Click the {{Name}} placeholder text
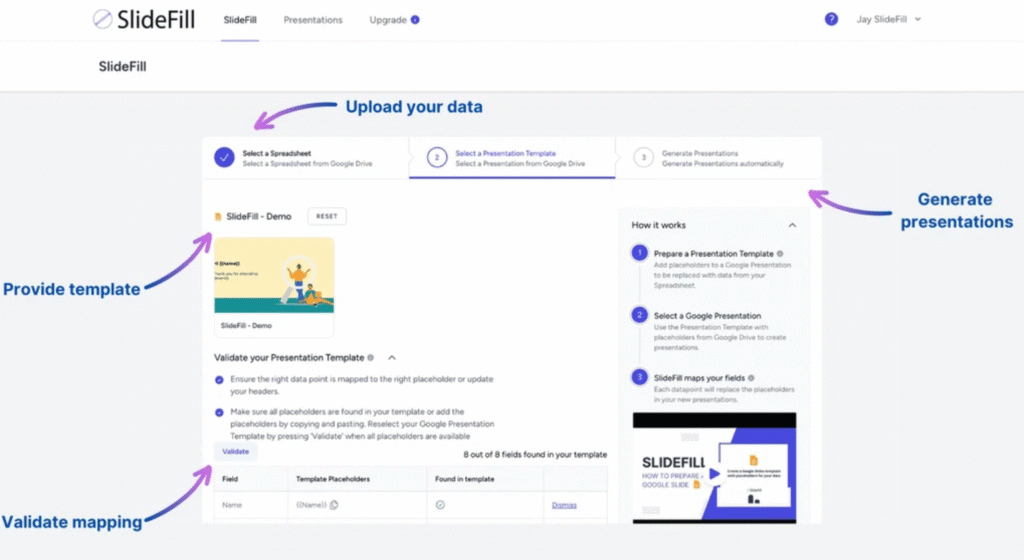 (312, 505)
